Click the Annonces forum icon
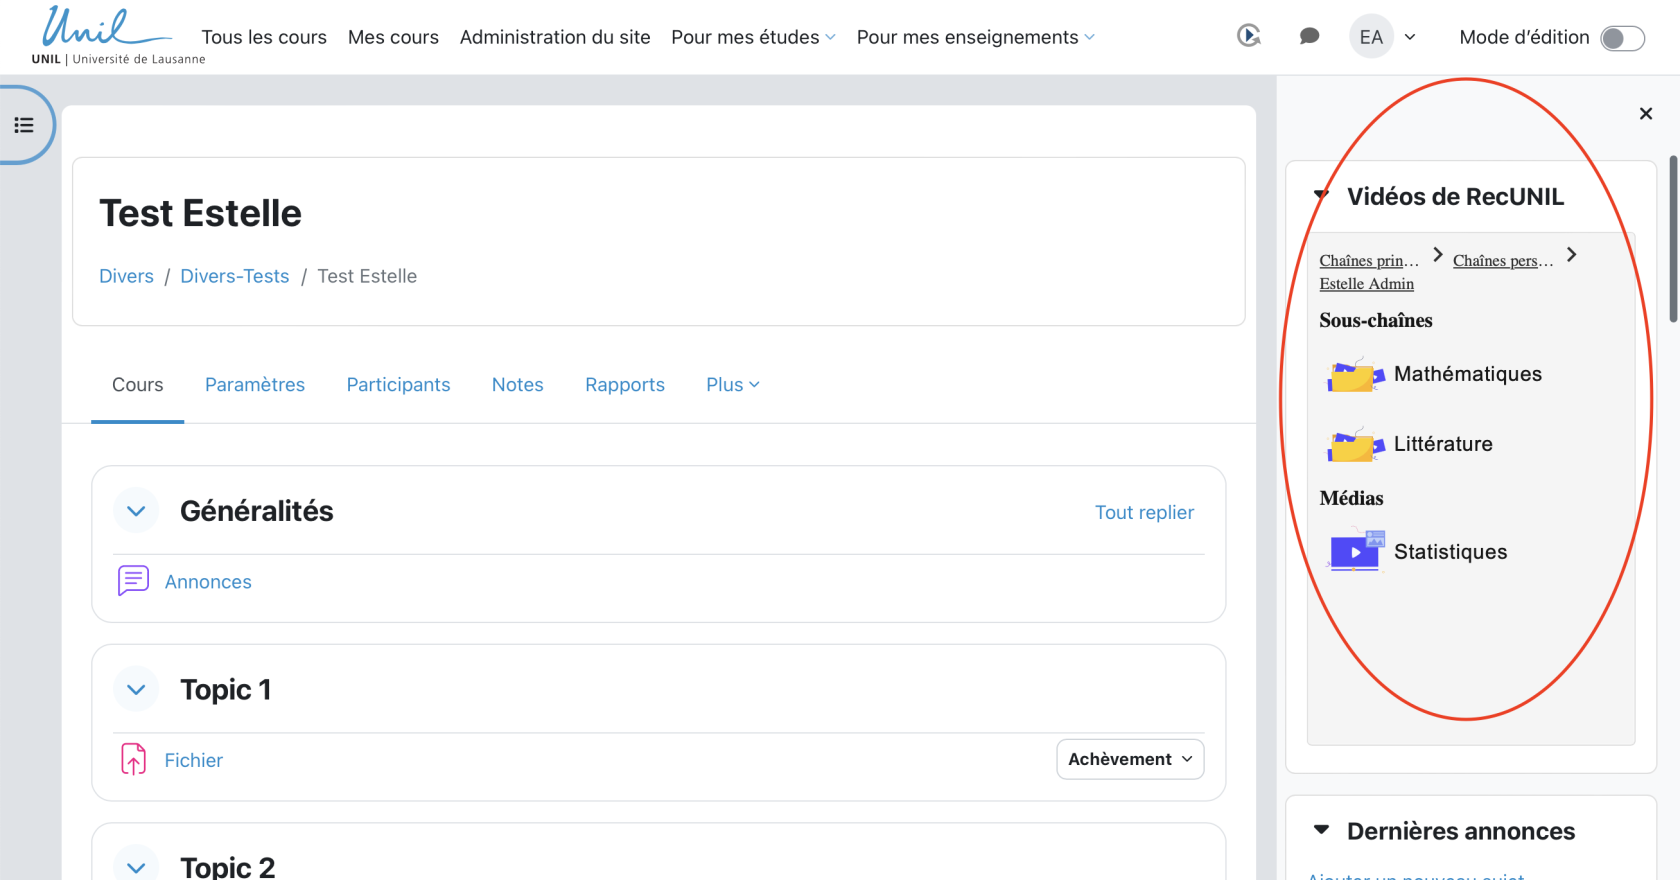The height and width of the screenshot is (880, 1680). (133, 581)
